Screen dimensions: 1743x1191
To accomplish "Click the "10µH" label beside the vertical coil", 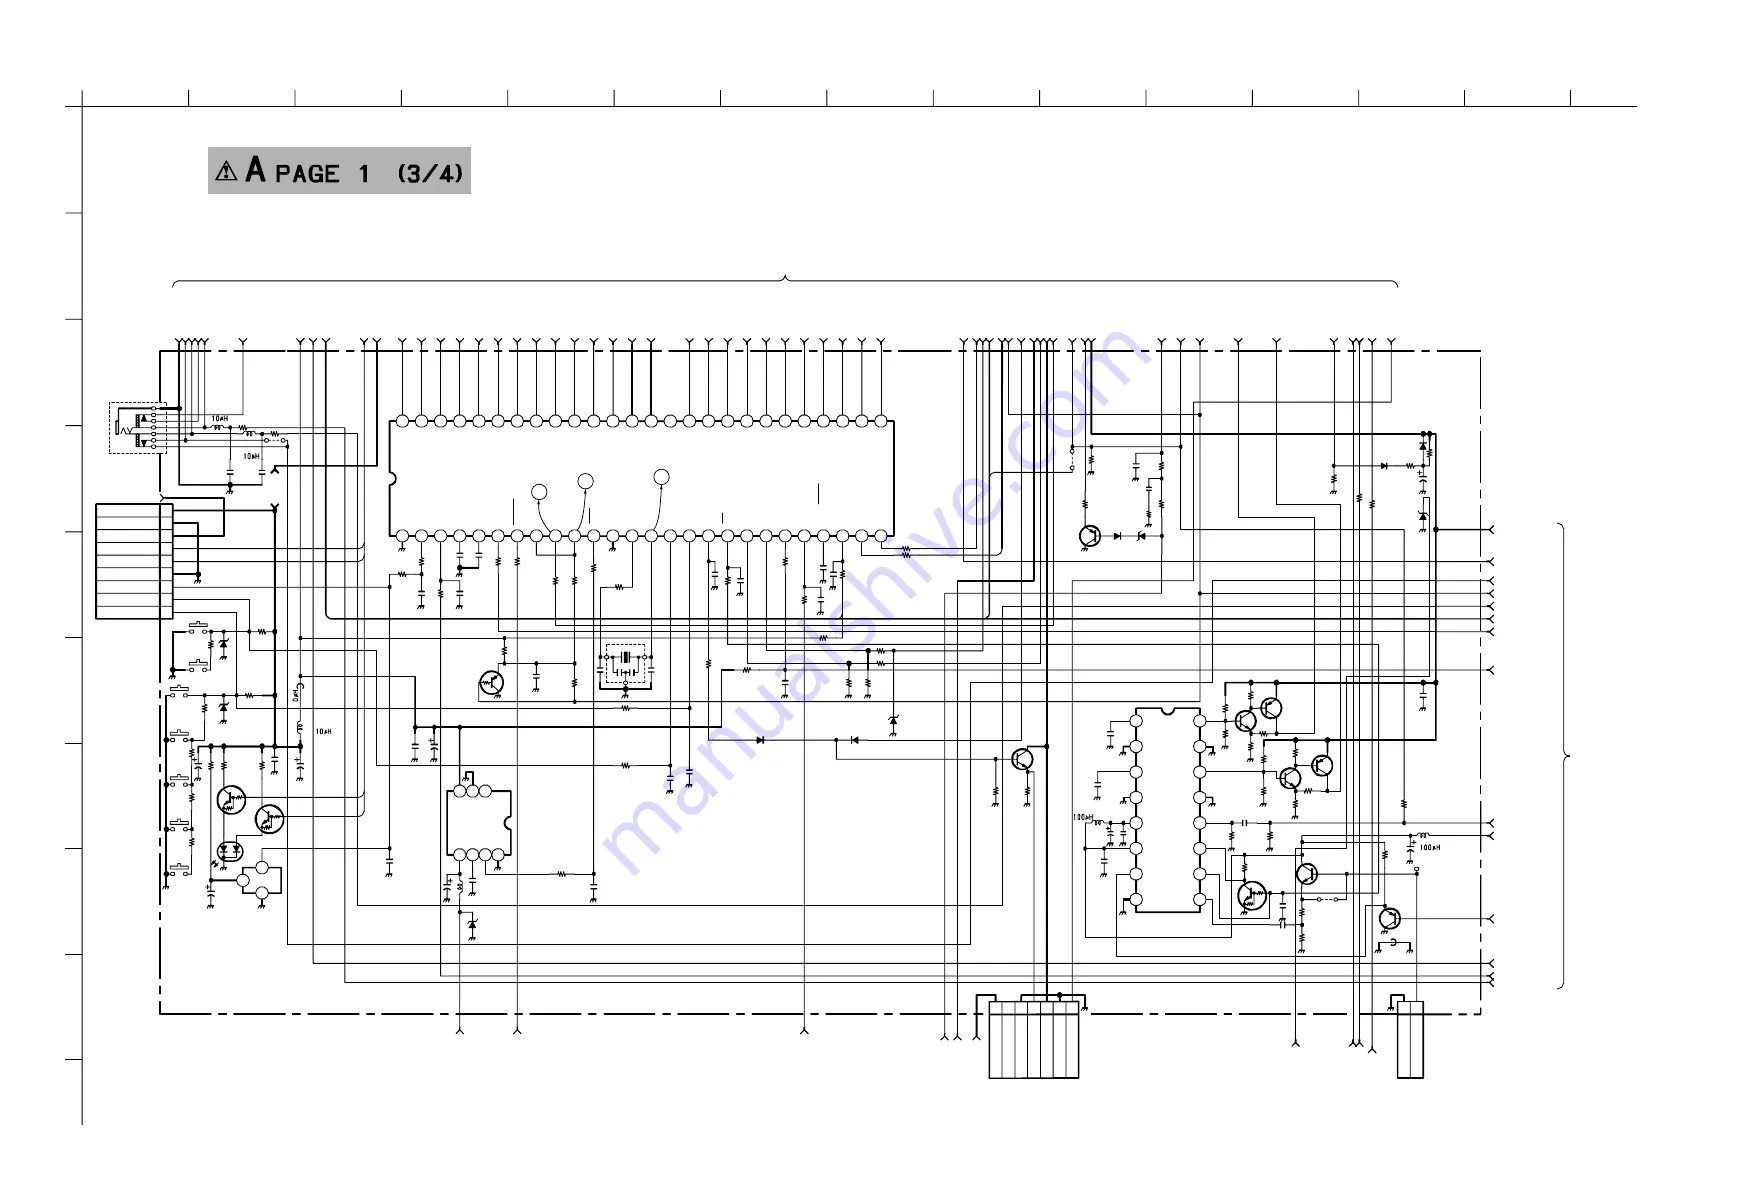I will (x=323, y=732).
